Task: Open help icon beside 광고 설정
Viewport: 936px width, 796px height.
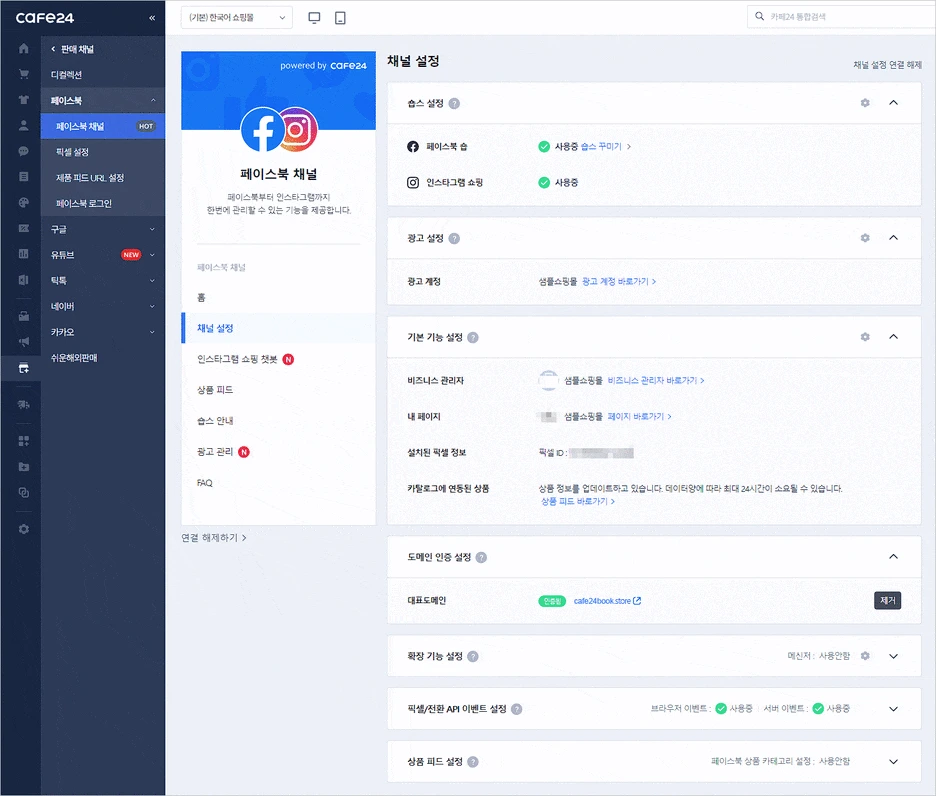Action: [x=454, y=238]
